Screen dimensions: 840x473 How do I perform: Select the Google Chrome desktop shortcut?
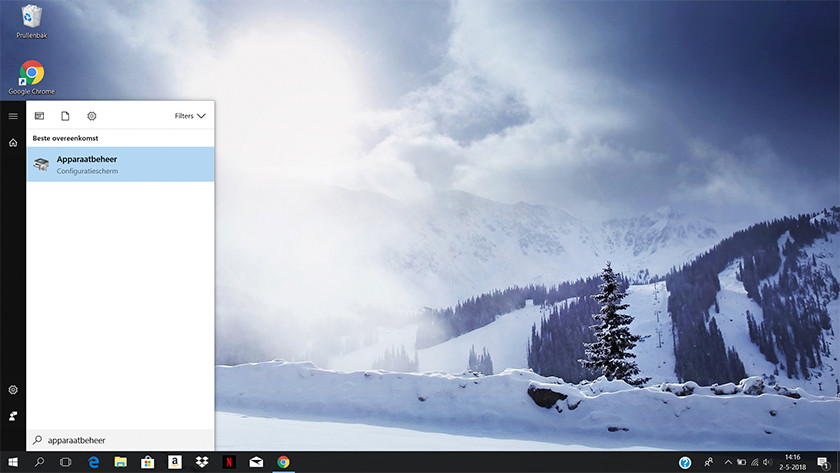point(32,78)
